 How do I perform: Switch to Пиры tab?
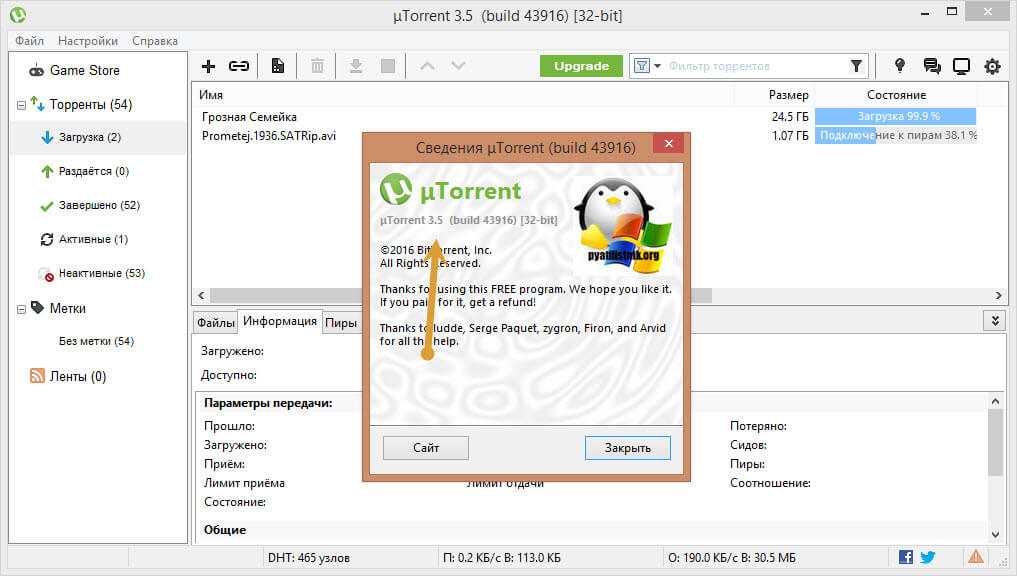(x=341, y=322)
